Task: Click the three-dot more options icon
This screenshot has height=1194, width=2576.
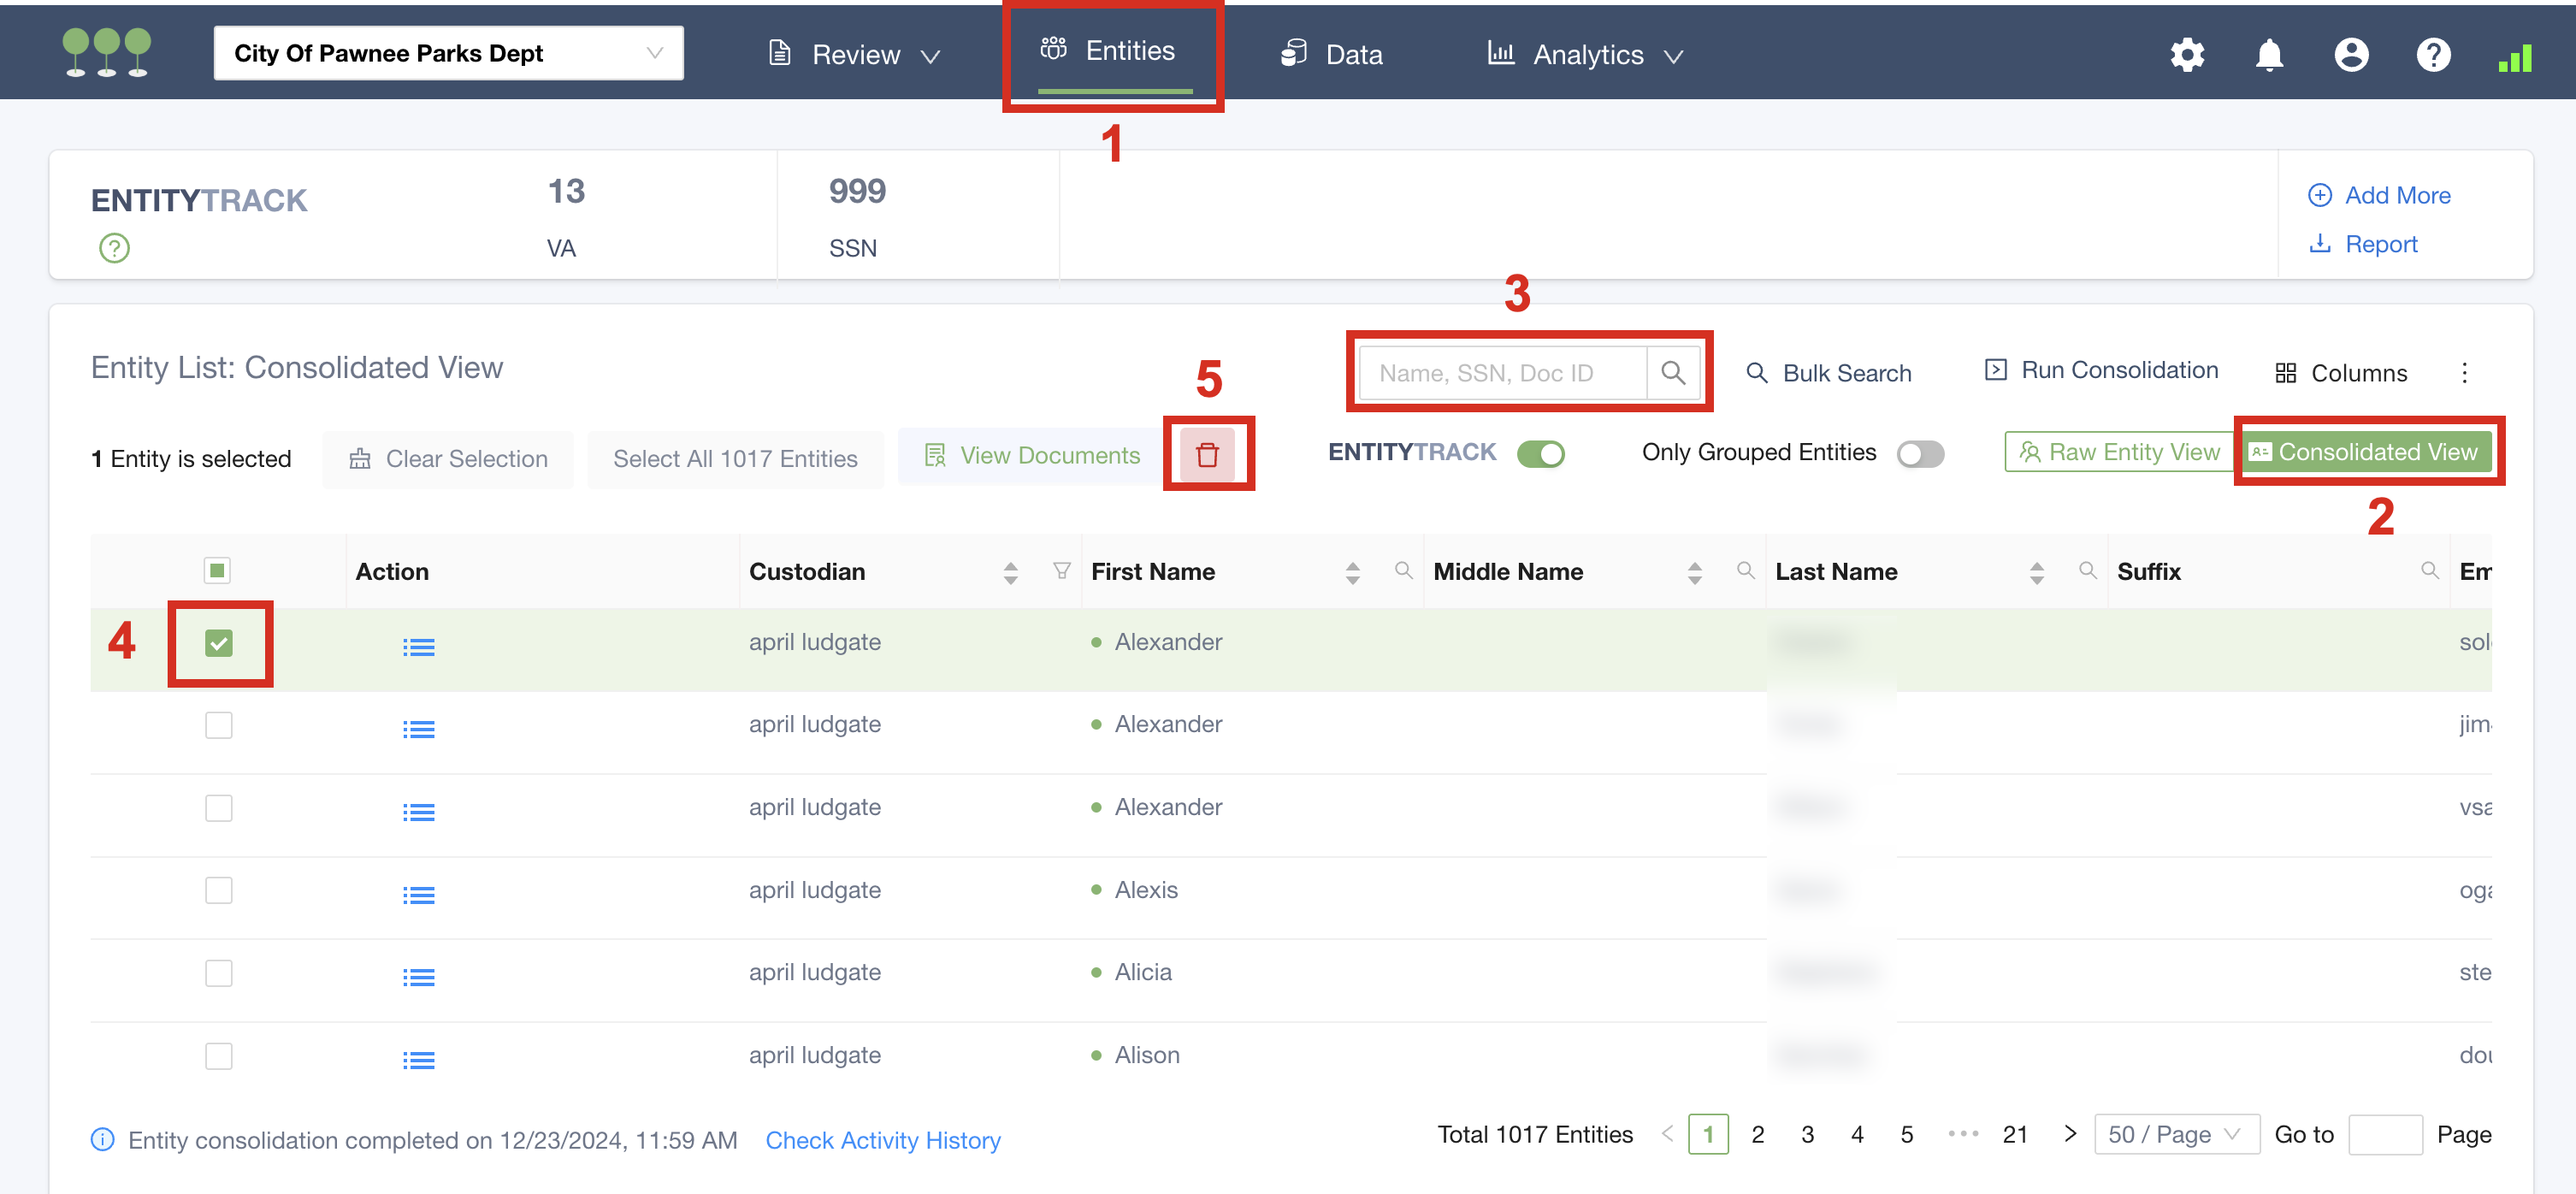Action: tap(2464, 373)
